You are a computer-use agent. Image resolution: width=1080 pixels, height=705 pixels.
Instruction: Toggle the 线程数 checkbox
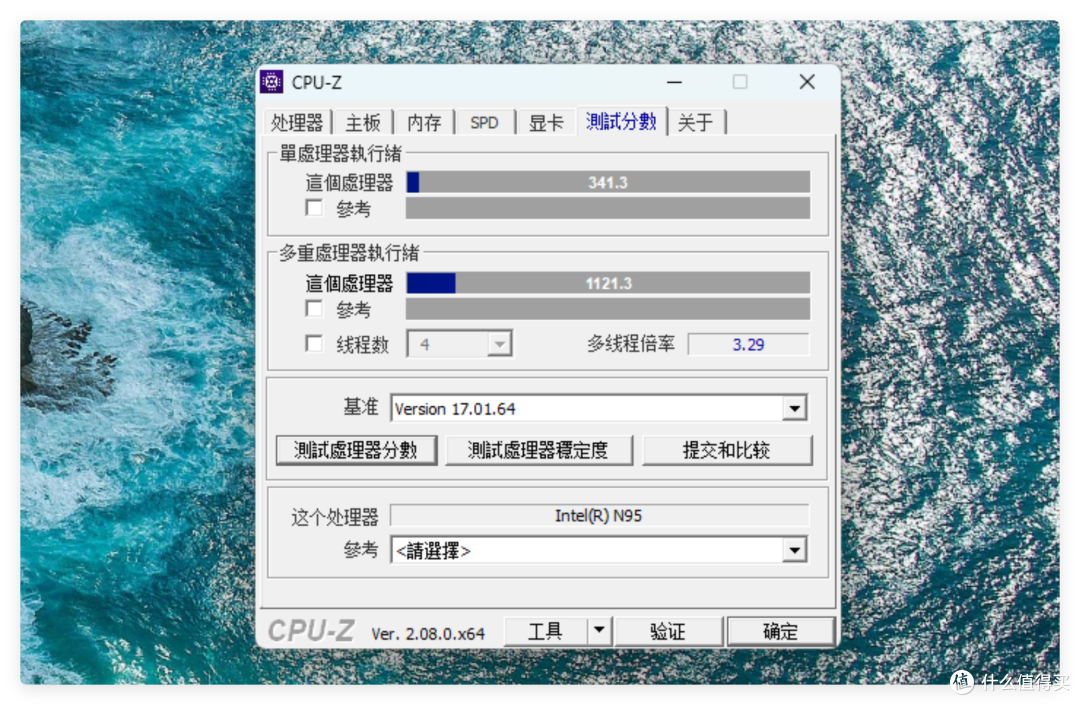(x=314, y=344)
